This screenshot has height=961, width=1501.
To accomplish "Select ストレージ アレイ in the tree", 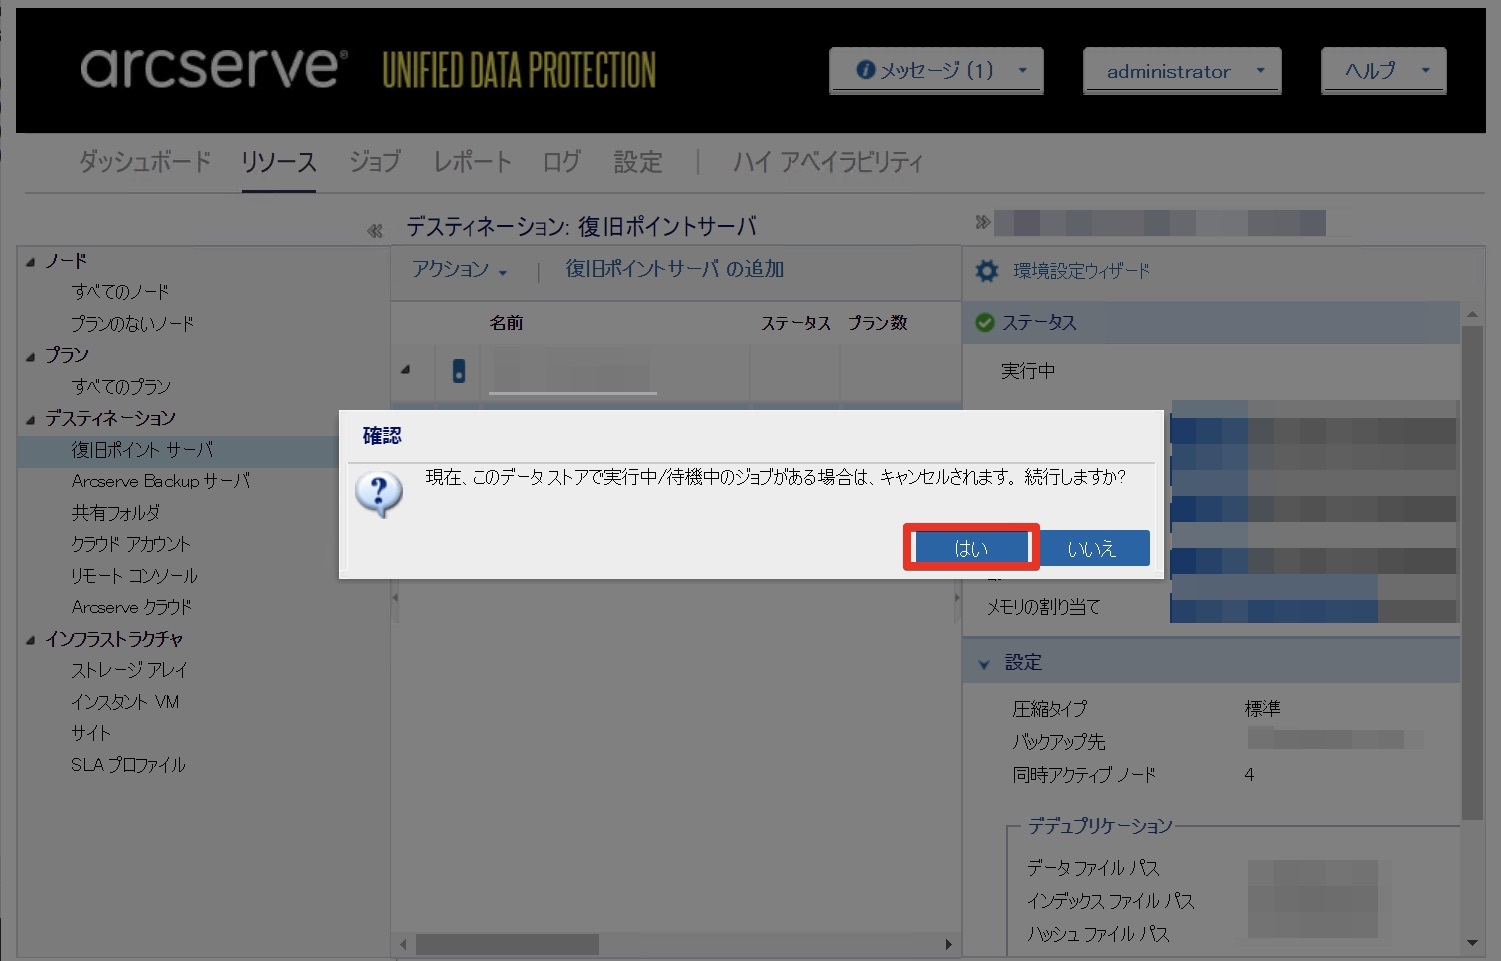I will [x=129, y=670].
